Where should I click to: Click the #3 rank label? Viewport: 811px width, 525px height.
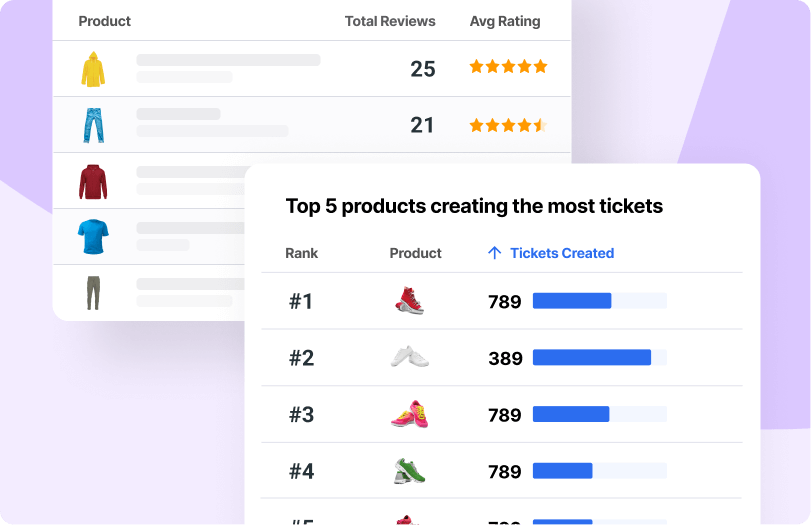pos(302,414)
